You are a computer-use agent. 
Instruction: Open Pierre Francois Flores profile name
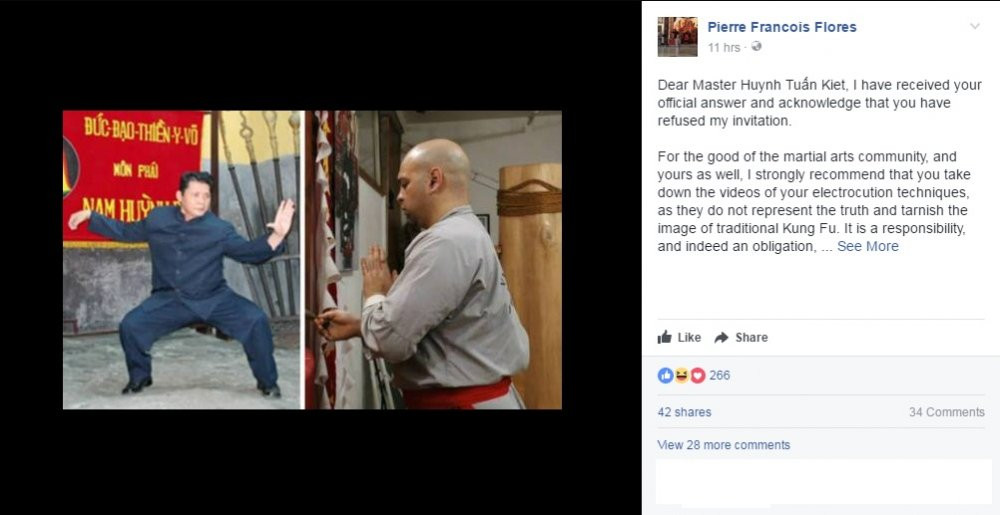pyautogui.click(x=782, y=27)
